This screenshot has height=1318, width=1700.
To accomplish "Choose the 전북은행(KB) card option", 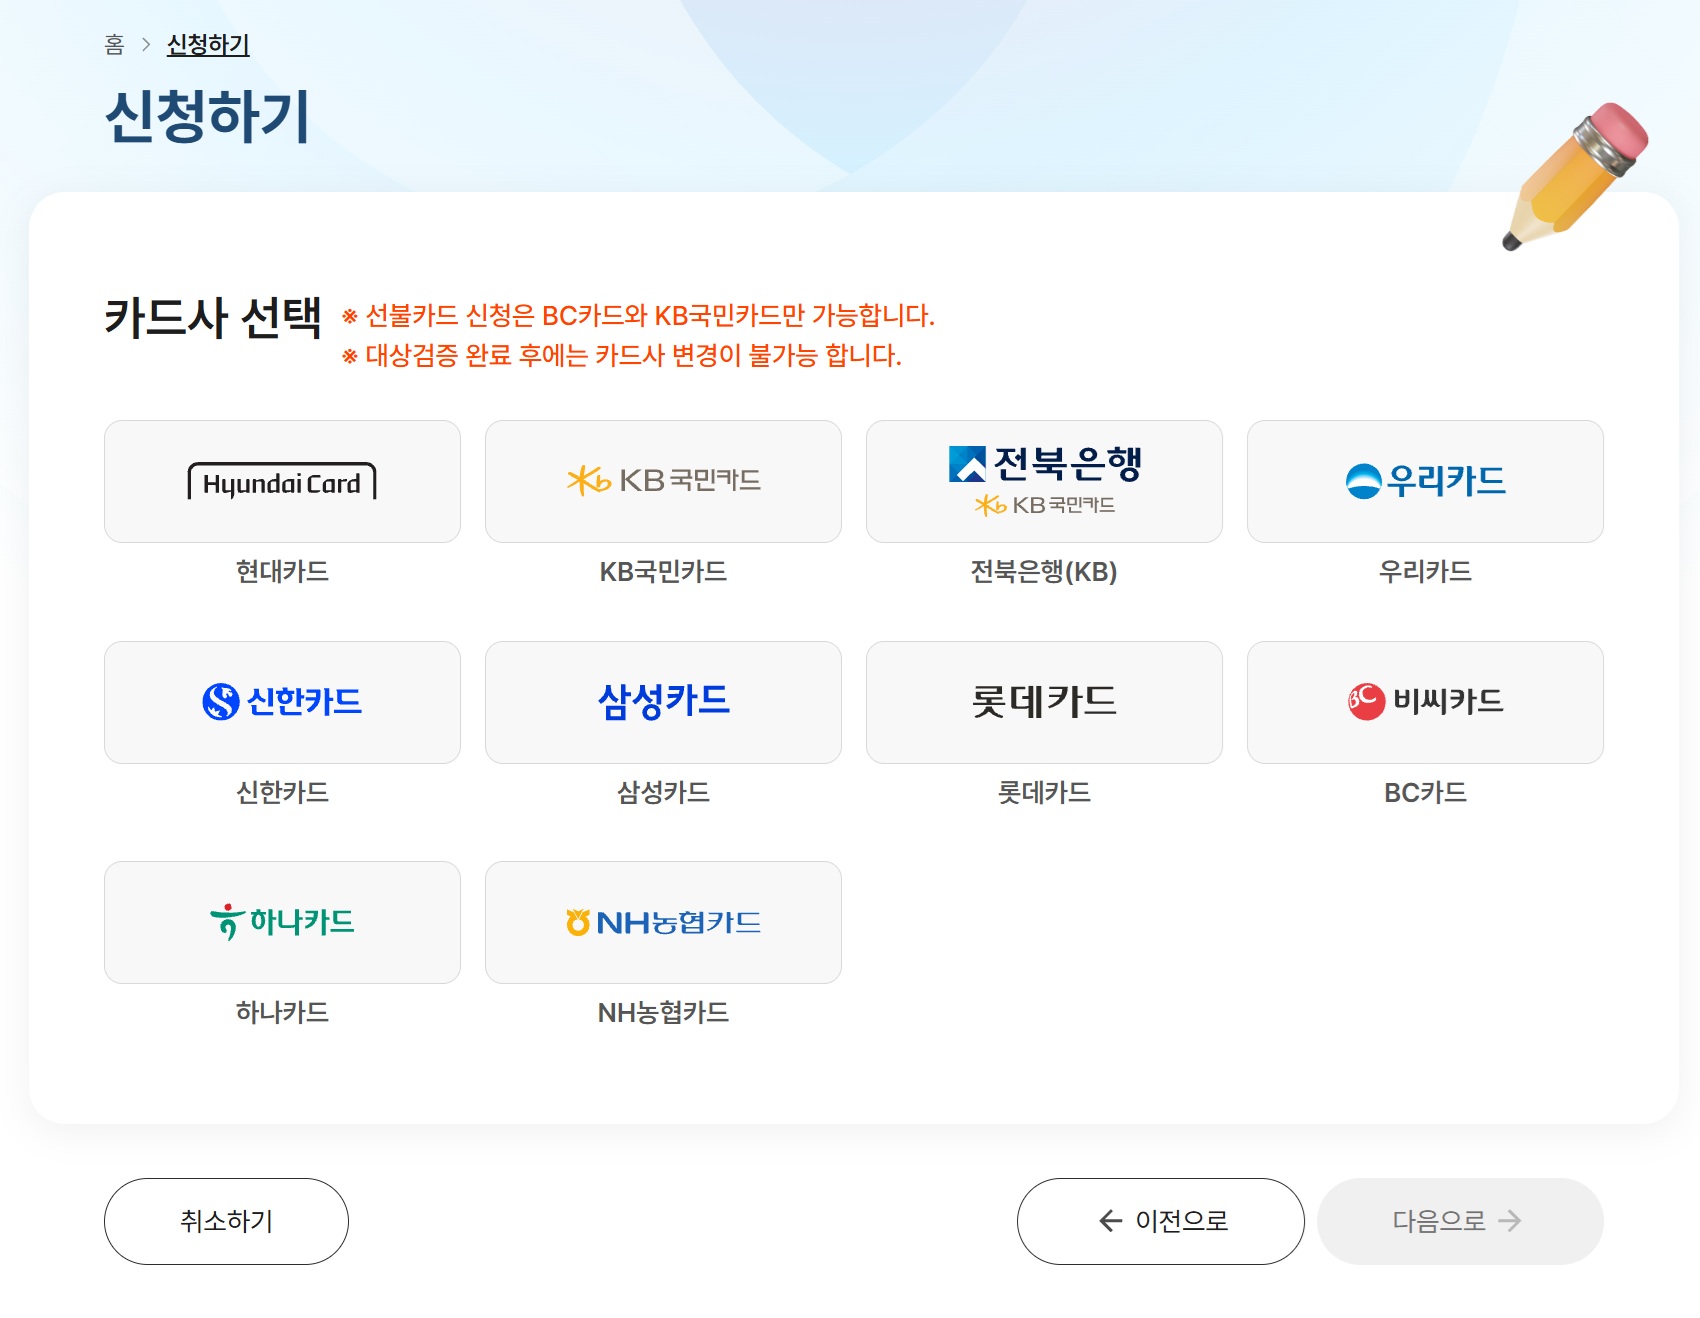I will 1043,481.
